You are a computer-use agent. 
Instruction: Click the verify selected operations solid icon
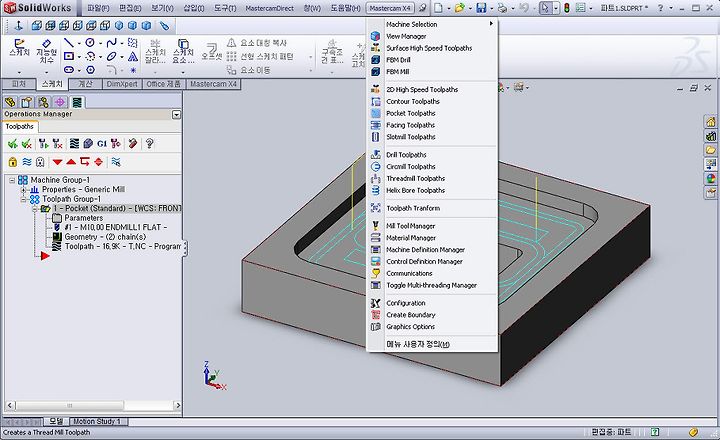click(x=88, y=144)
